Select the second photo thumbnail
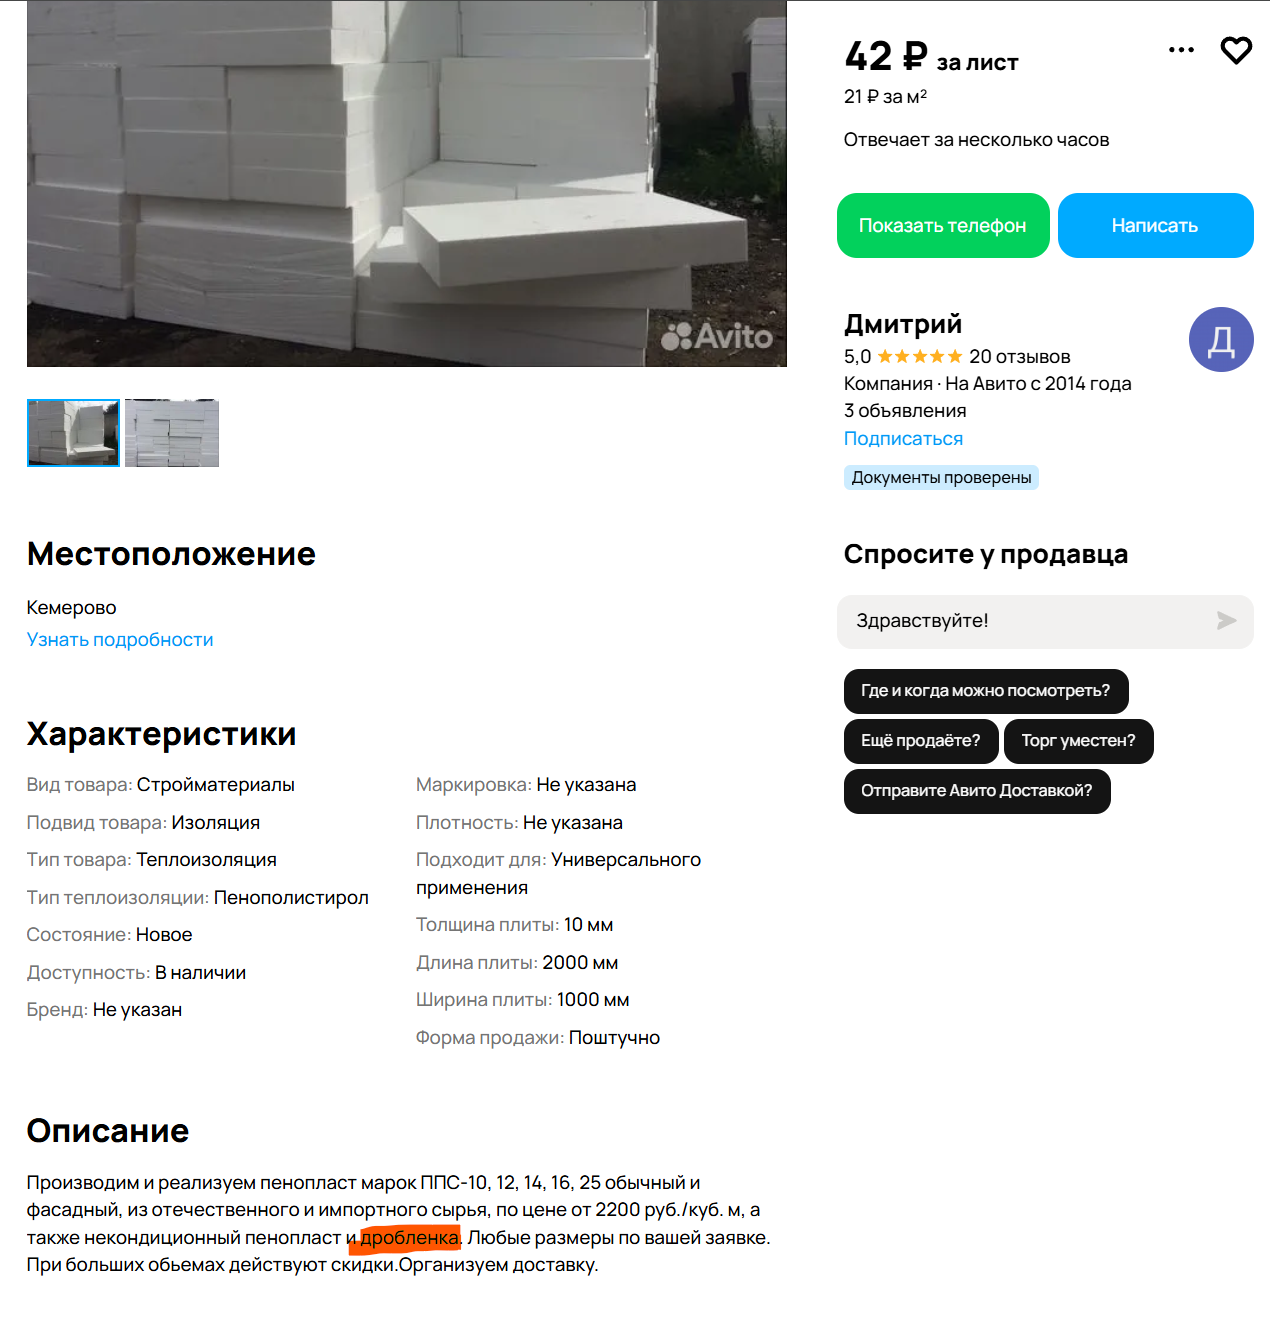1270x1322 pixels. point(172,433)
